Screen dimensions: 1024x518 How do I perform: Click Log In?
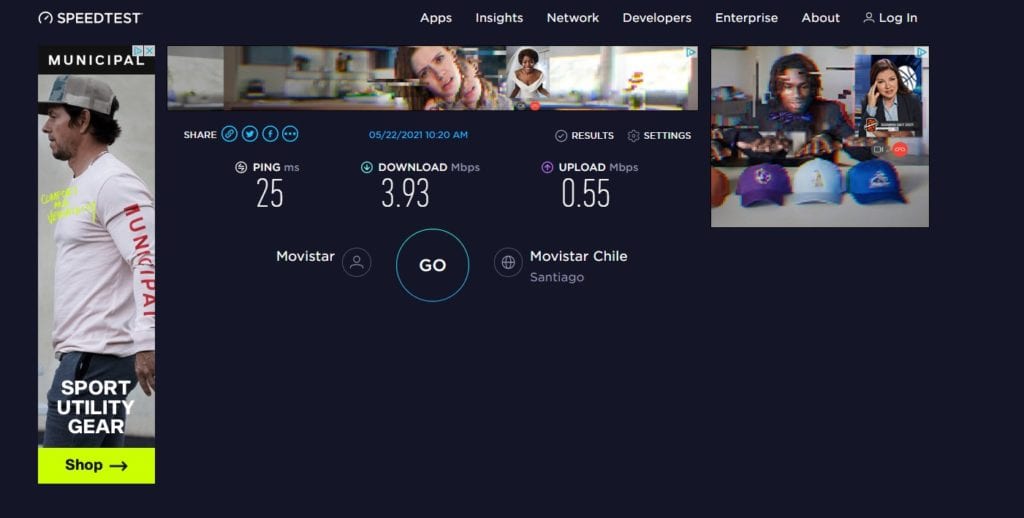coord(890,18)
